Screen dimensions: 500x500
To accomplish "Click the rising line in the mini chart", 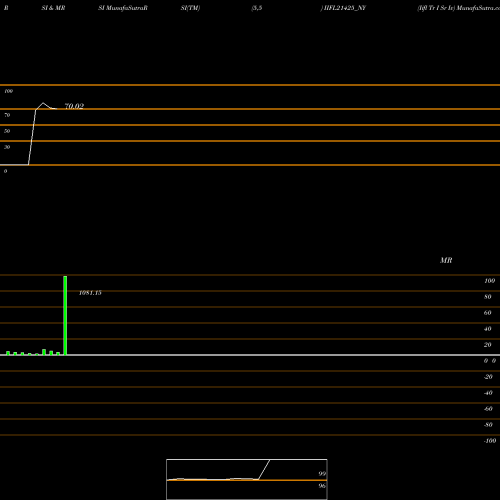I will click(x=264, y=469).
